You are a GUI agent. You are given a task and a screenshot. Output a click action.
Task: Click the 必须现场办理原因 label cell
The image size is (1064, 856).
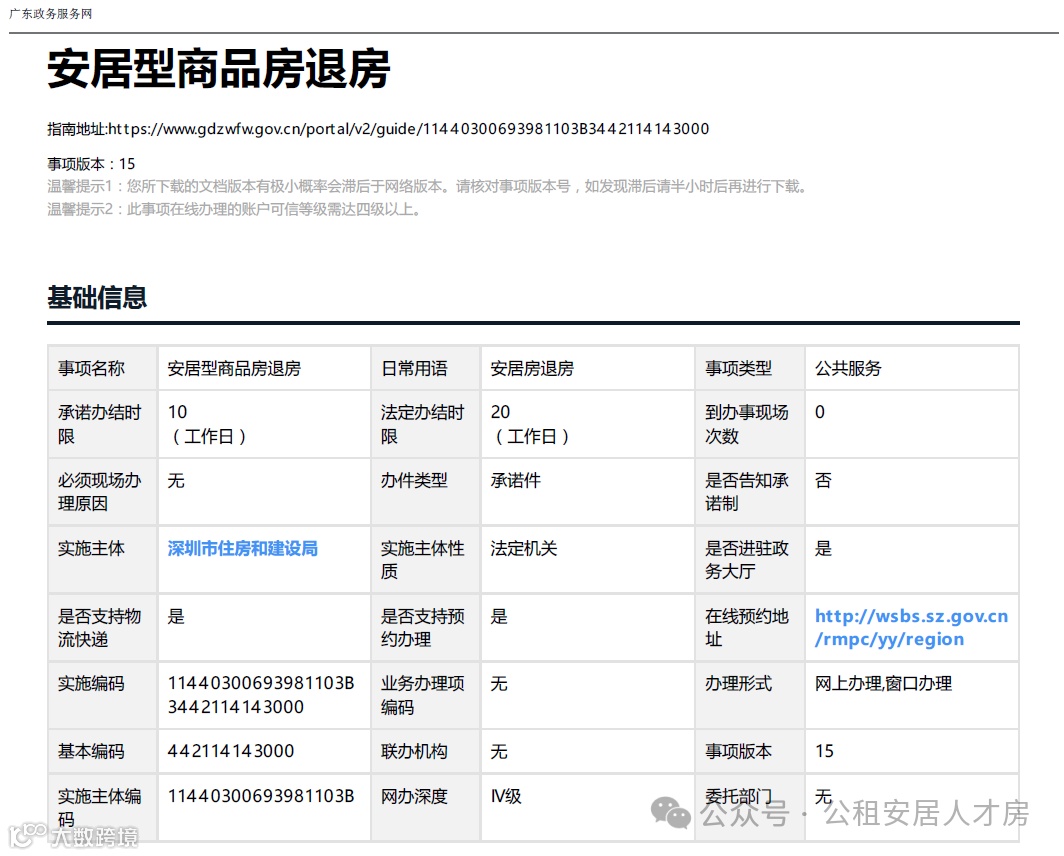100,492
